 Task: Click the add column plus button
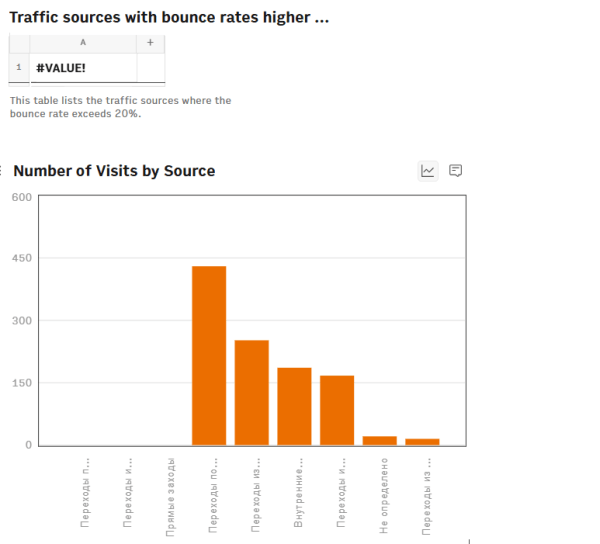click(x=150, y=43)
